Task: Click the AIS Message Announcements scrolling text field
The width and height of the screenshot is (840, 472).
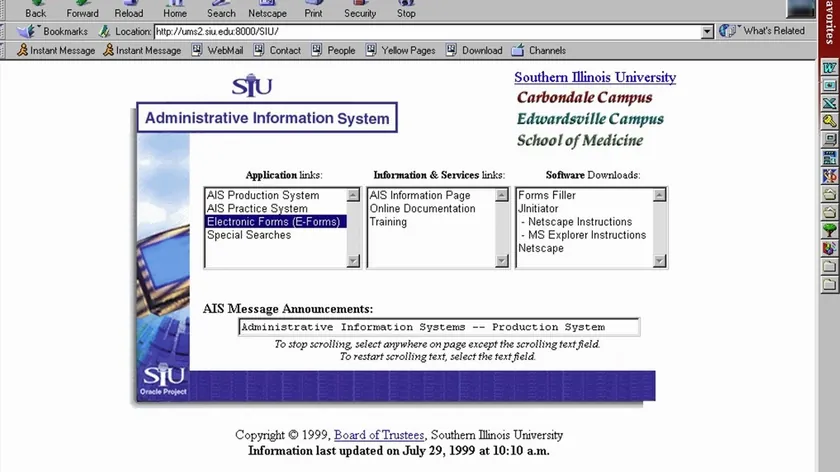Action: (x=439, y=327)
